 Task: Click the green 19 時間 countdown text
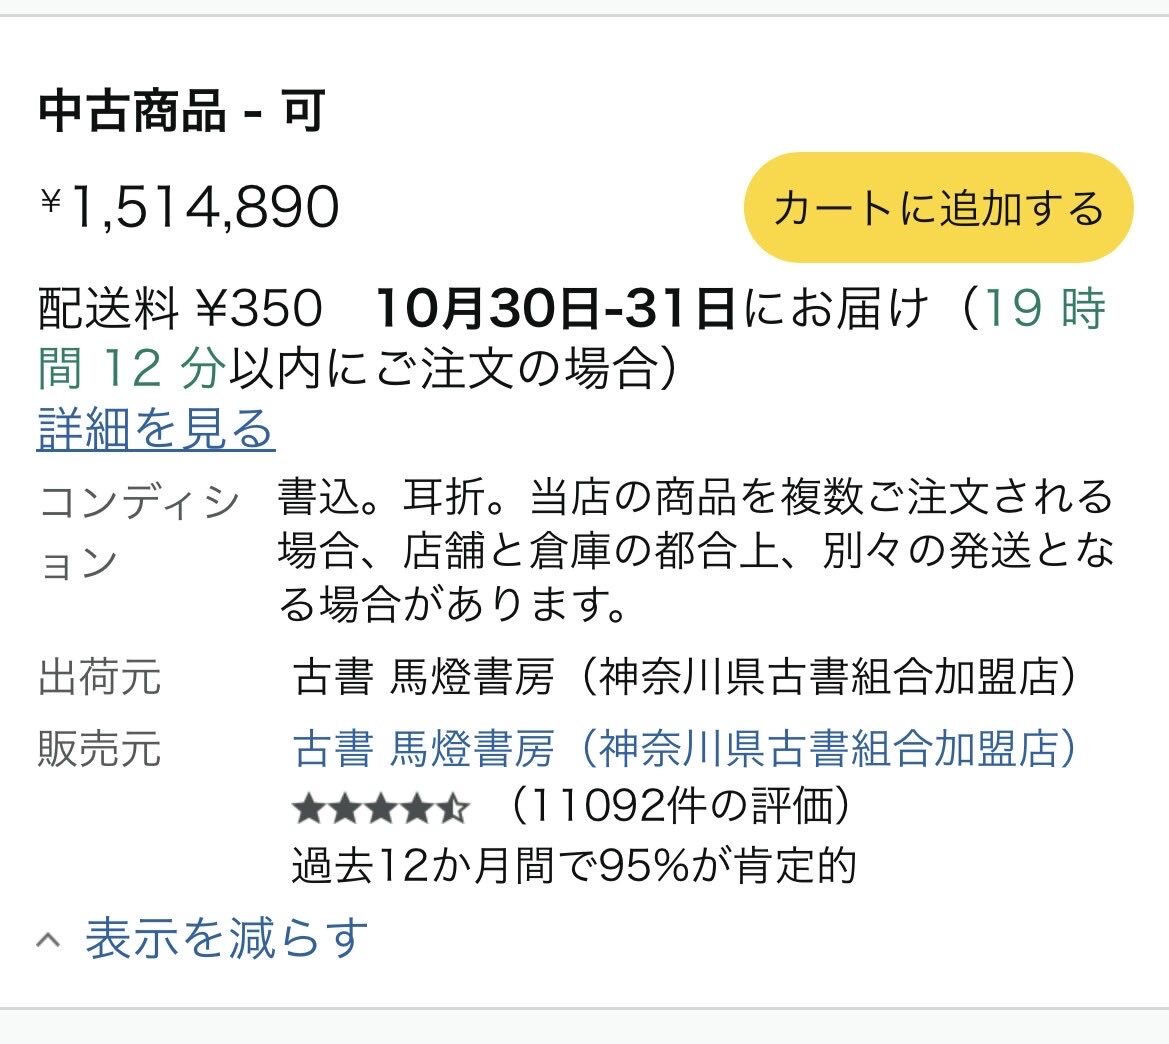point(1045,309)
